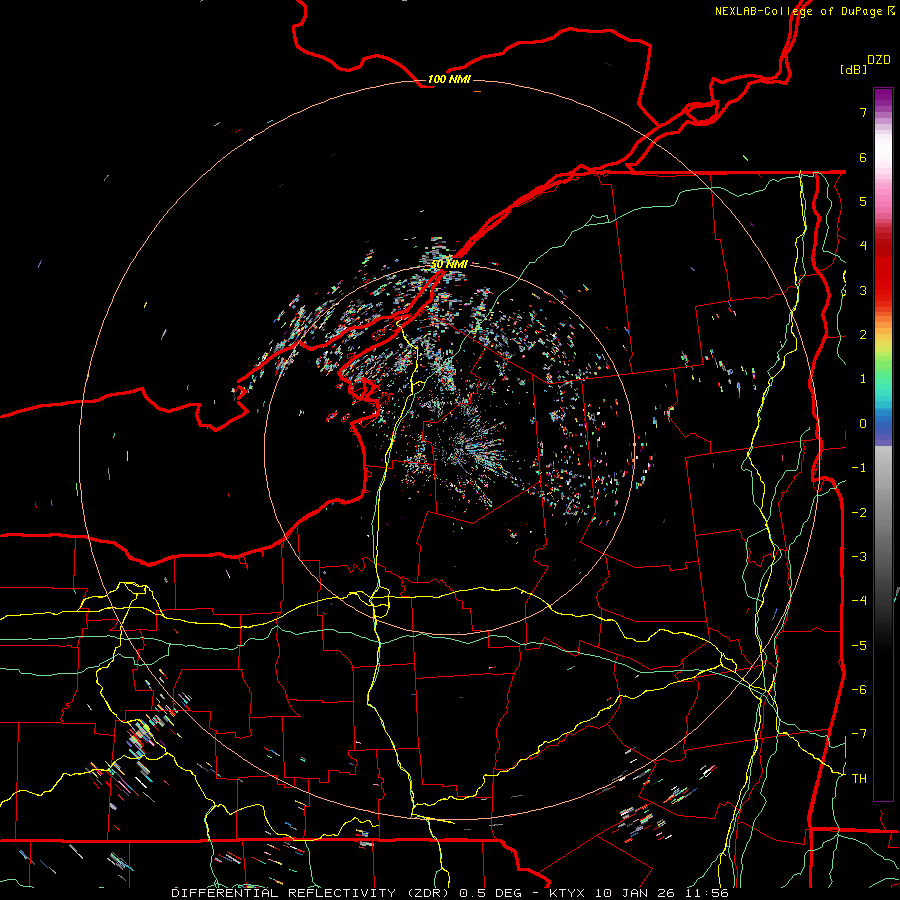This screenshot has height=900, width=900.
Task: Click the -4 dB label on color scale
Action: [859, 600]
